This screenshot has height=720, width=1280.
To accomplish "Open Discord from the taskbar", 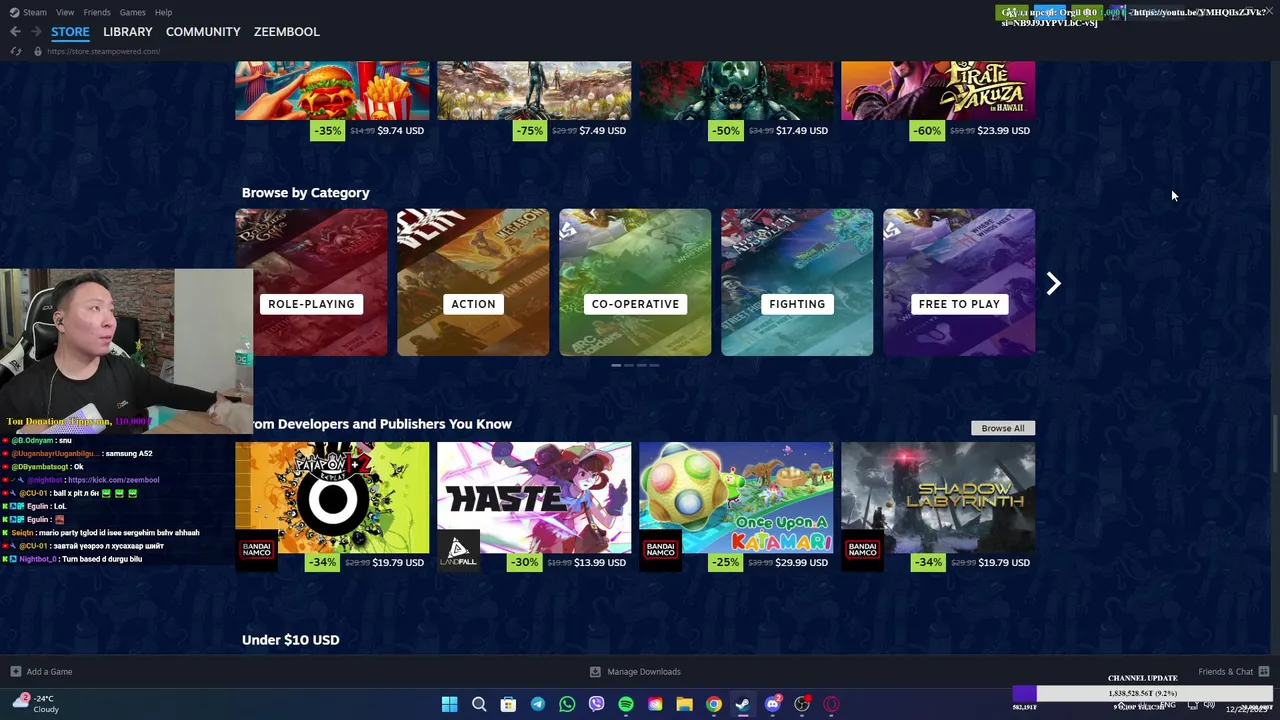I will [x=772, y=704].
